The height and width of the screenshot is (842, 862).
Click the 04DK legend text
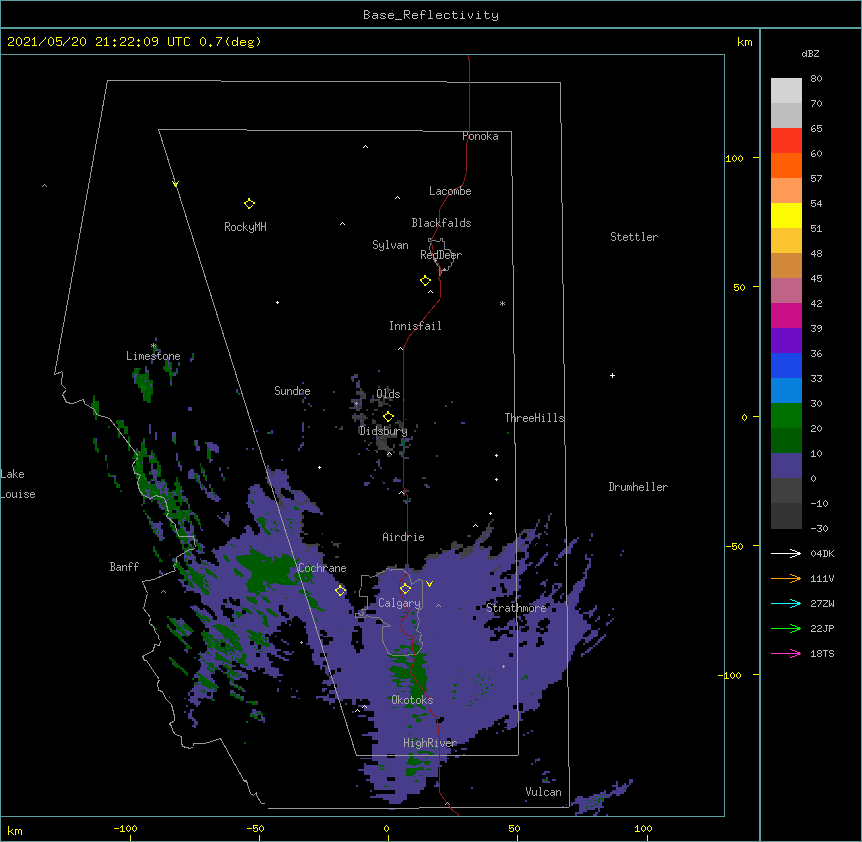[x=822, y=553]
